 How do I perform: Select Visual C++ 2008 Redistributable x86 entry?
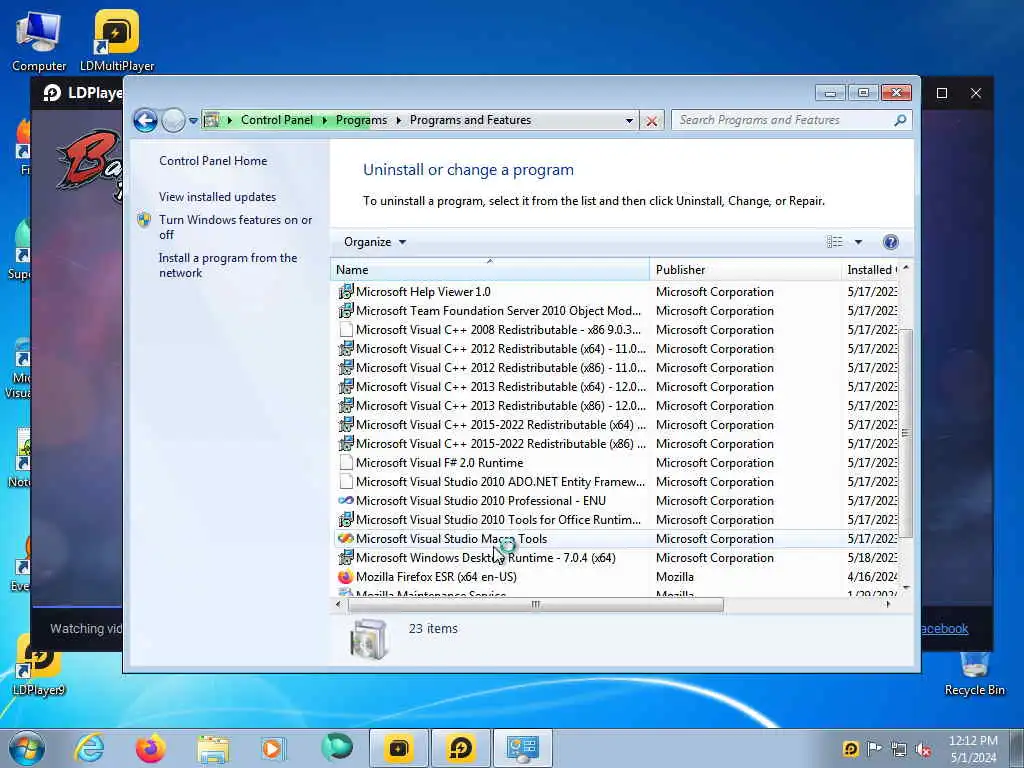point(498,330)
